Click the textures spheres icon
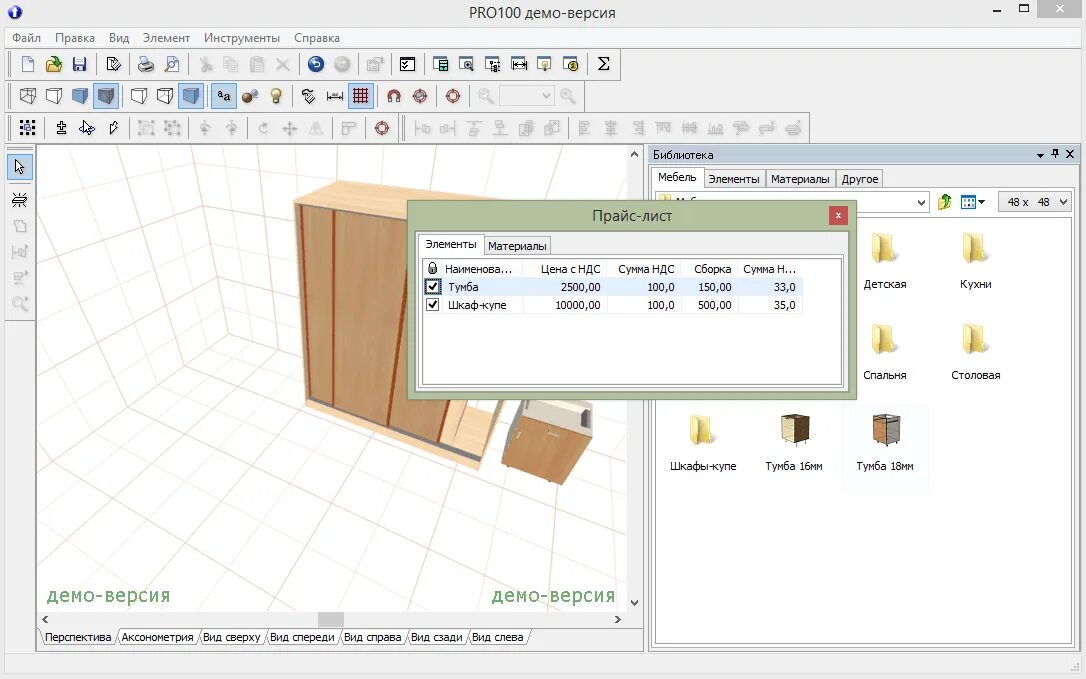Image resolution: width=1086 pixels, height=679 pixels. 250,96
